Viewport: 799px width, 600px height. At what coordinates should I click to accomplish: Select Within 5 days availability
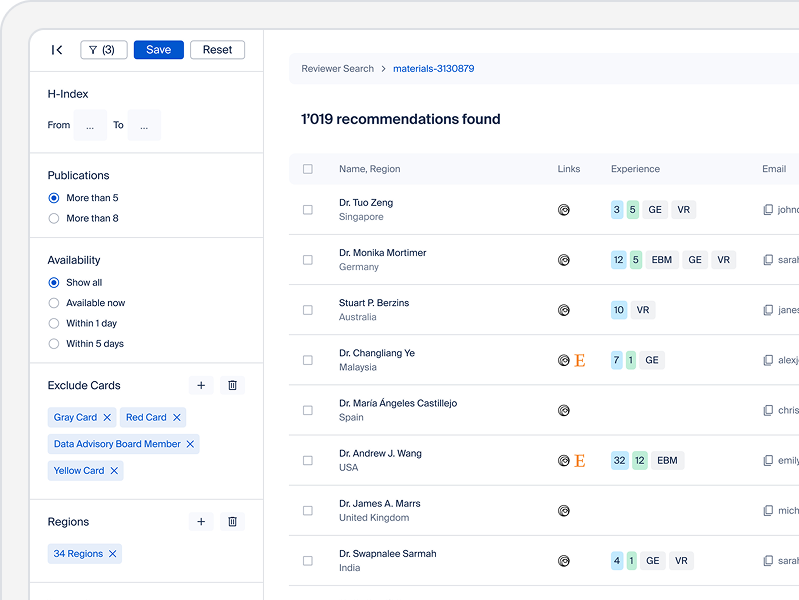click(x=54, y=344)
